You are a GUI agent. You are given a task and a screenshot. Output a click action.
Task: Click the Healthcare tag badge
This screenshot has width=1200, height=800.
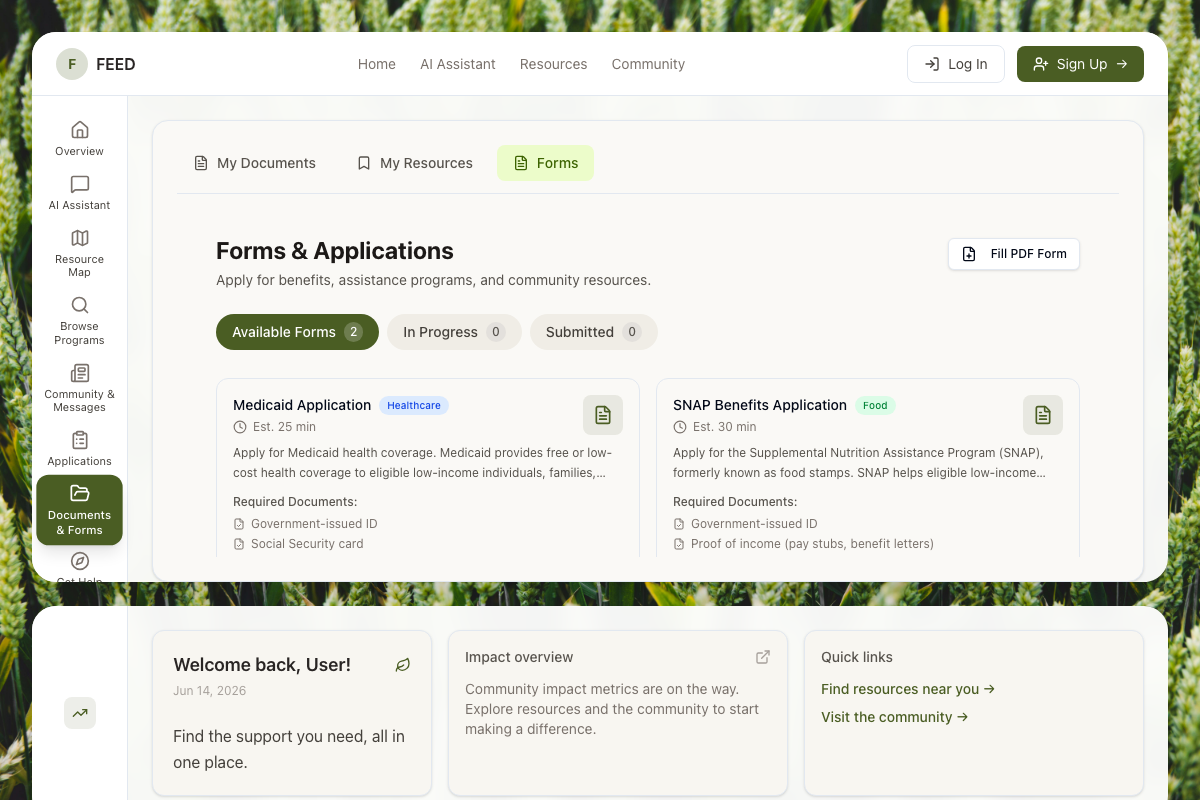[x=414, y=405]
